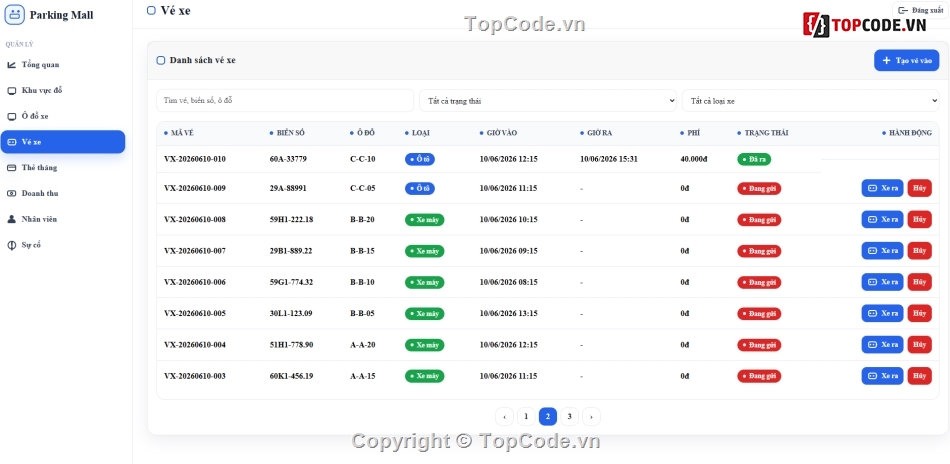Open the Tất cả trạng thái dropdown

[548, 101]
